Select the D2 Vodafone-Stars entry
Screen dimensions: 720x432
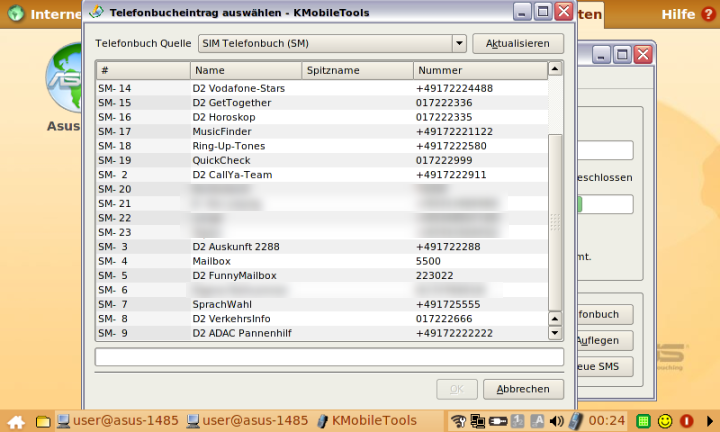click(x=322, y=88)
